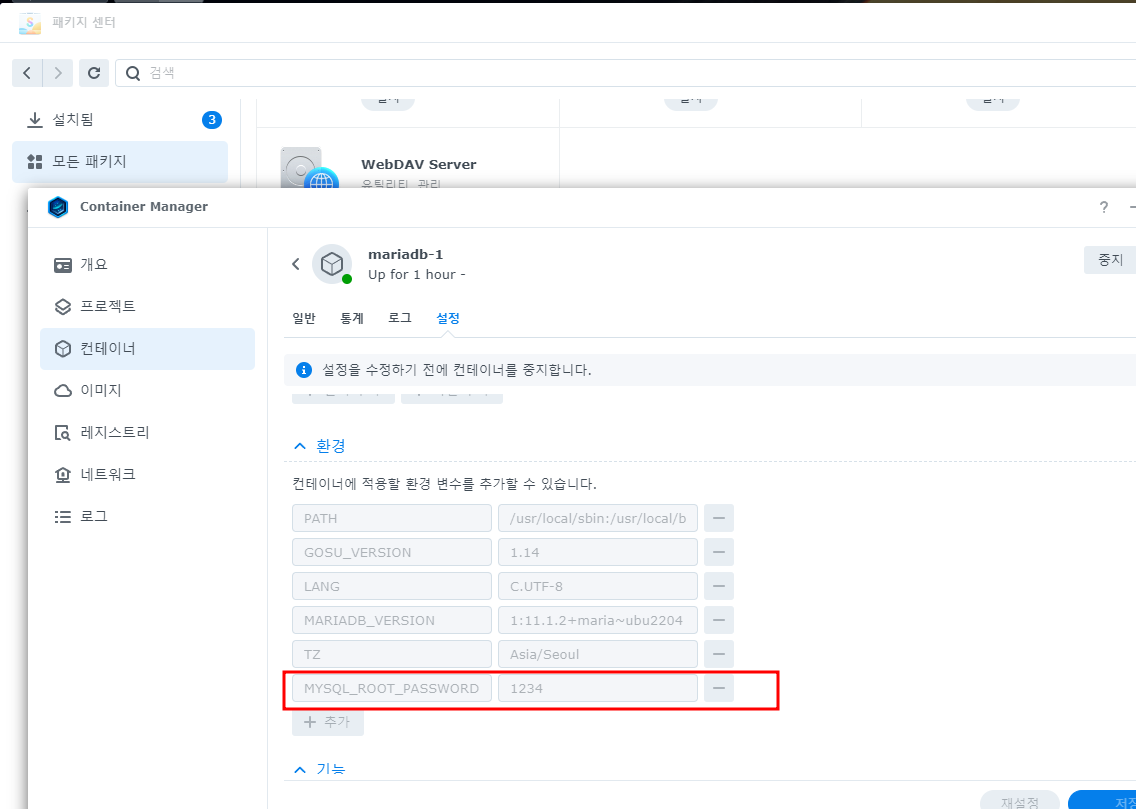
Task: Click the PATH variable name field
Action: [392, 519]
